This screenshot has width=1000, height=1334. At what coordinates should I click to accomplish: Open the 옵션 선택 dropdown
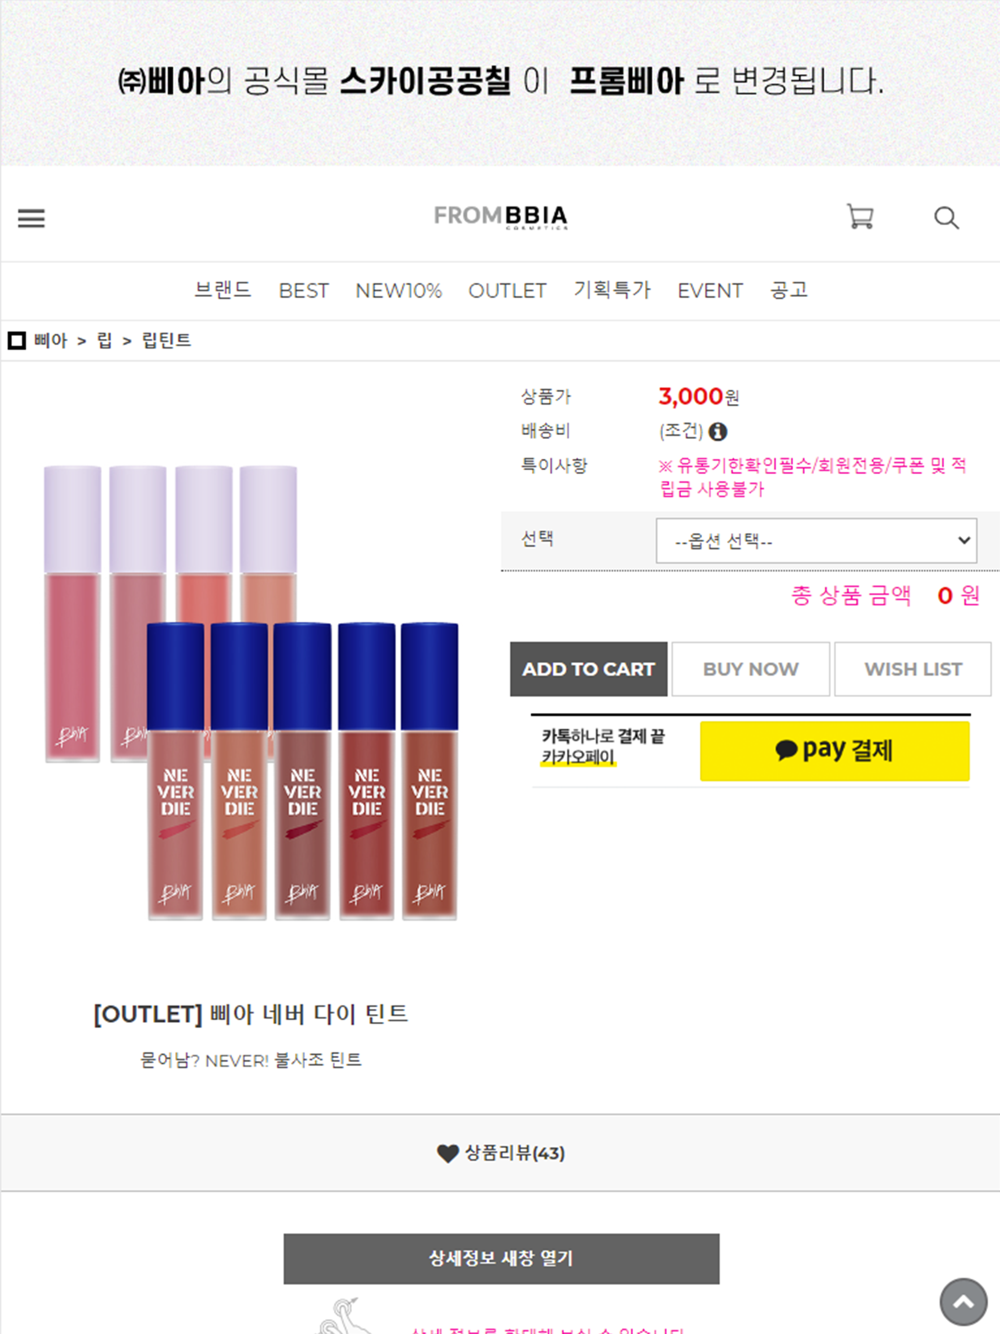click(816, 540)
